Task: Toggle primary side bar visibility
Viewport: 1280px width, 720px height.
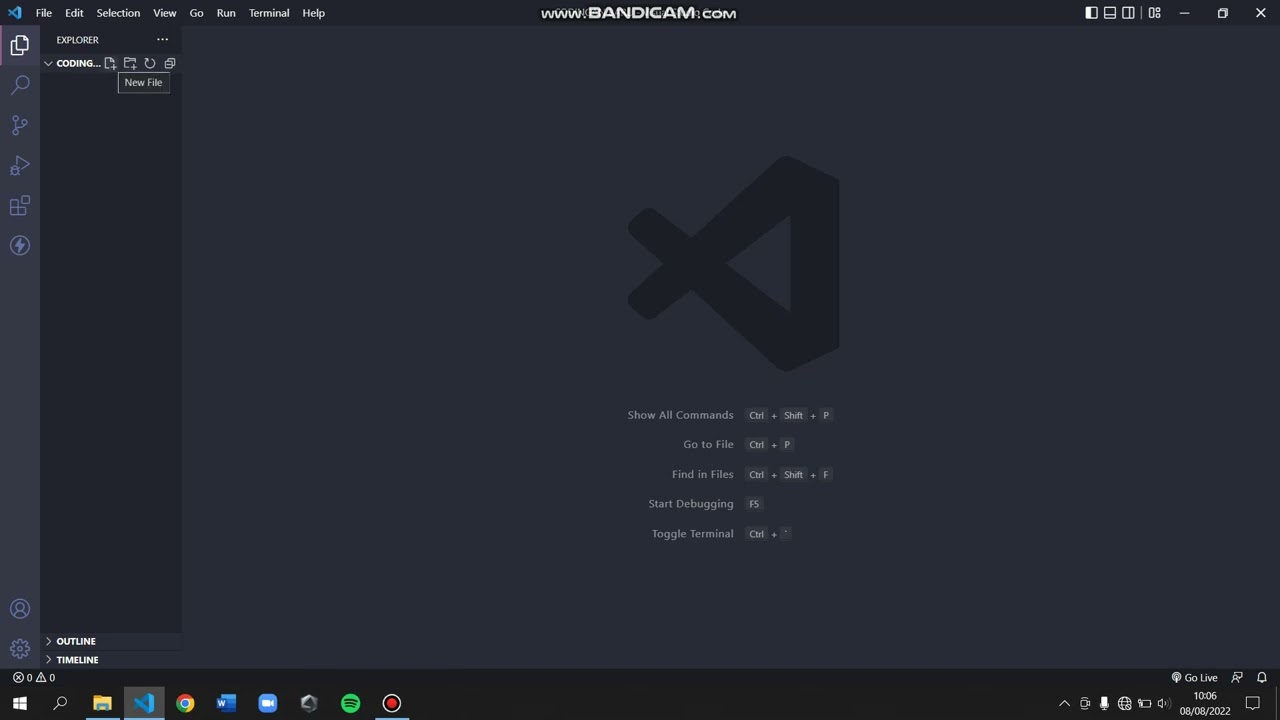Action: (x=1091, y=13)
